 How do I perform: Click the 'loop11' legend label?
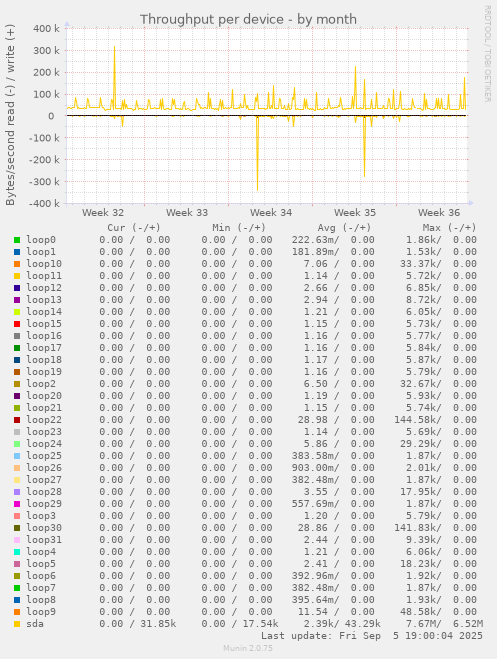pyautogui.click(x=44, y=276)
